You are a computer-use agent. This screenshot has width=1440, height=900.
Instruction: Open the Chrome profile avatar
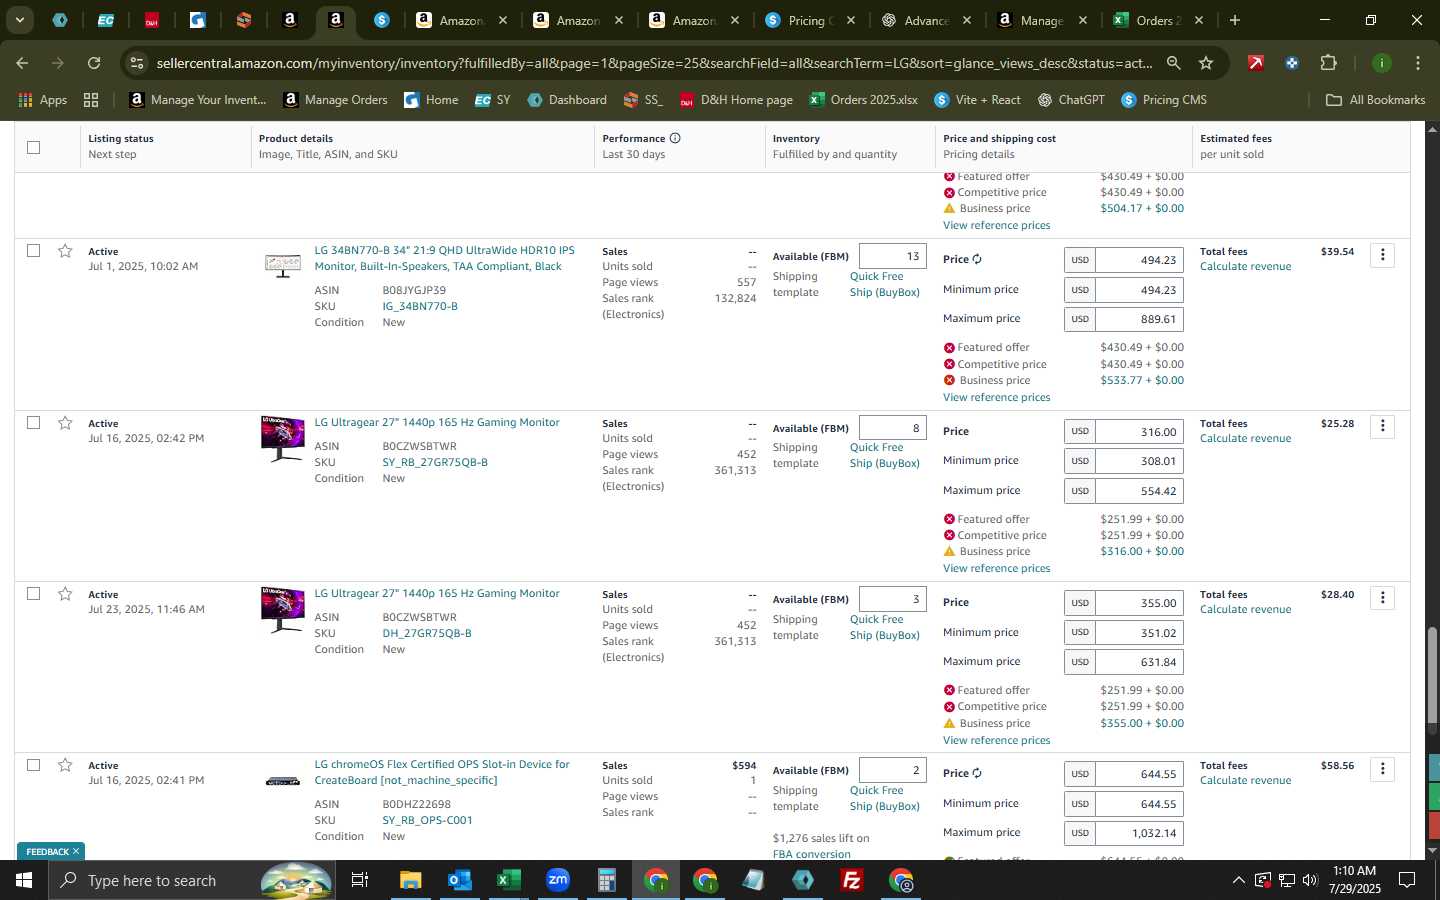[1382, 63]
